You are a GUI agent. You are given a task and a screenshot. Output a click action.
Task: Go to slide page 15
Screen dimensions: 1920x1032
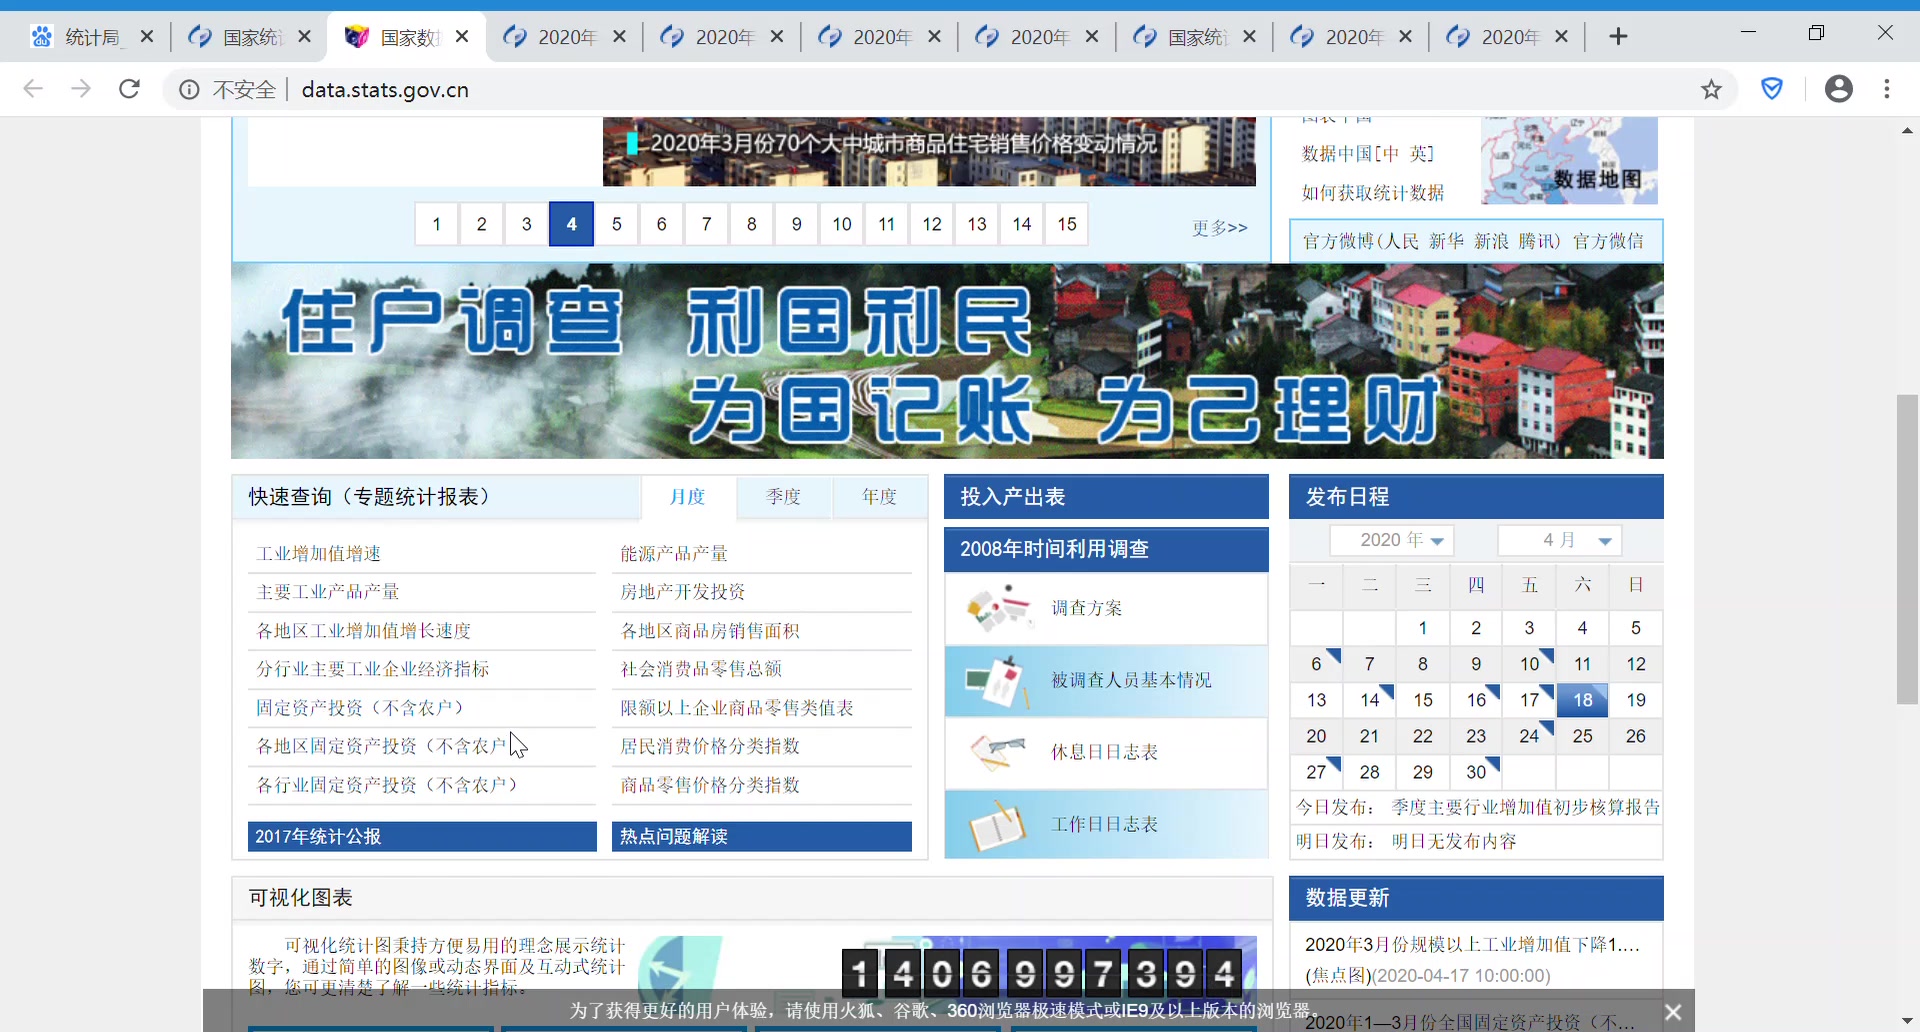1067,224
